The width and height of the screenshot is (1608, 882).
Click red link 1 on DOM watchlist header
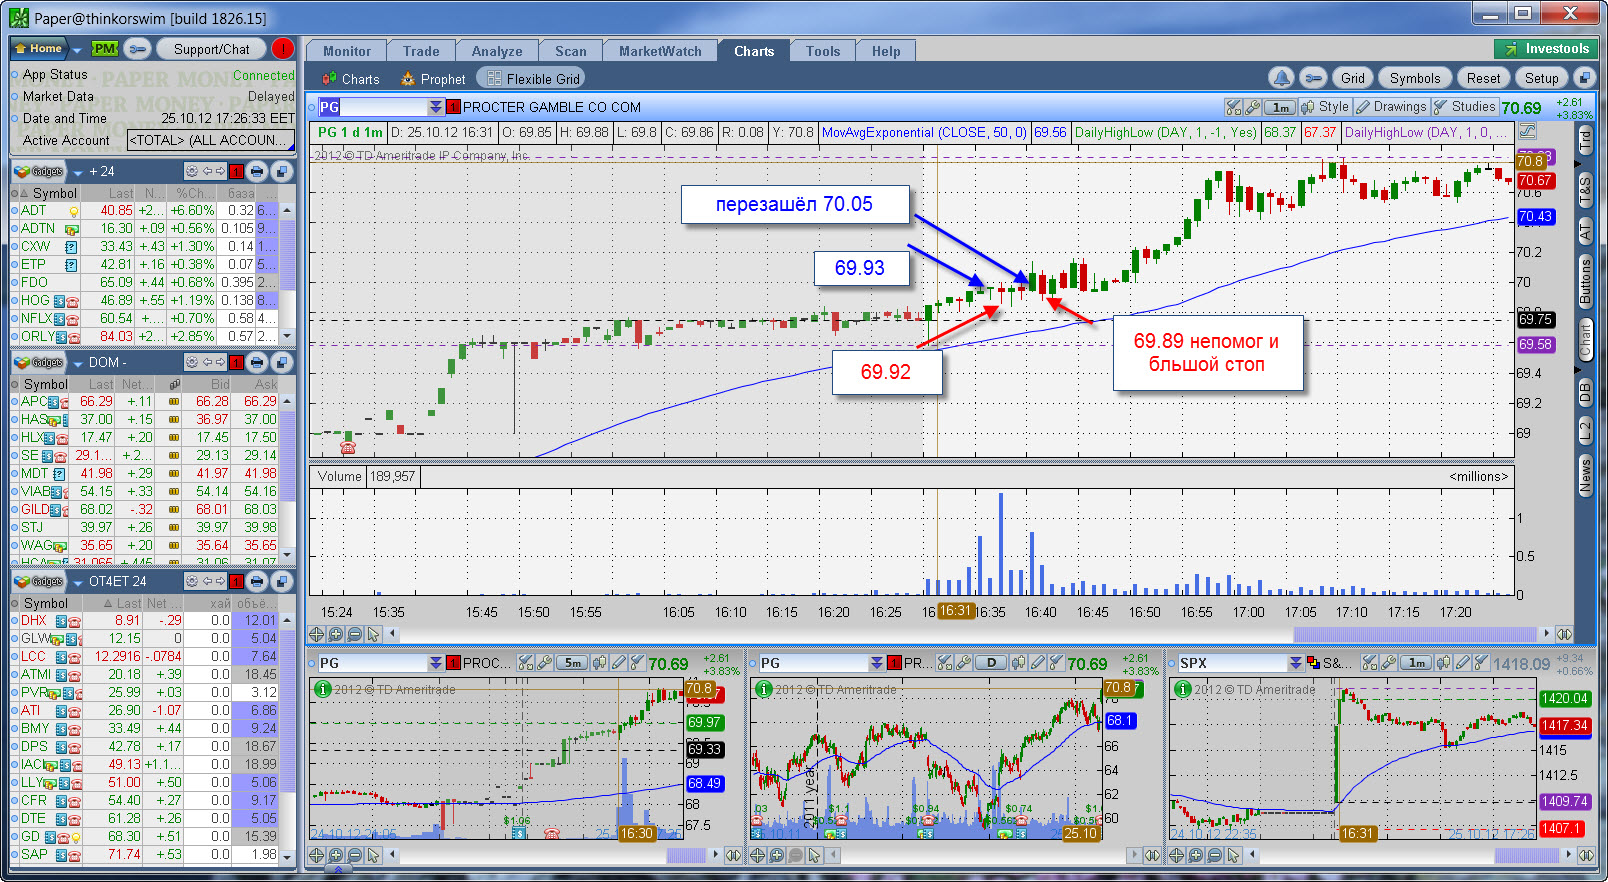[236, 362]
